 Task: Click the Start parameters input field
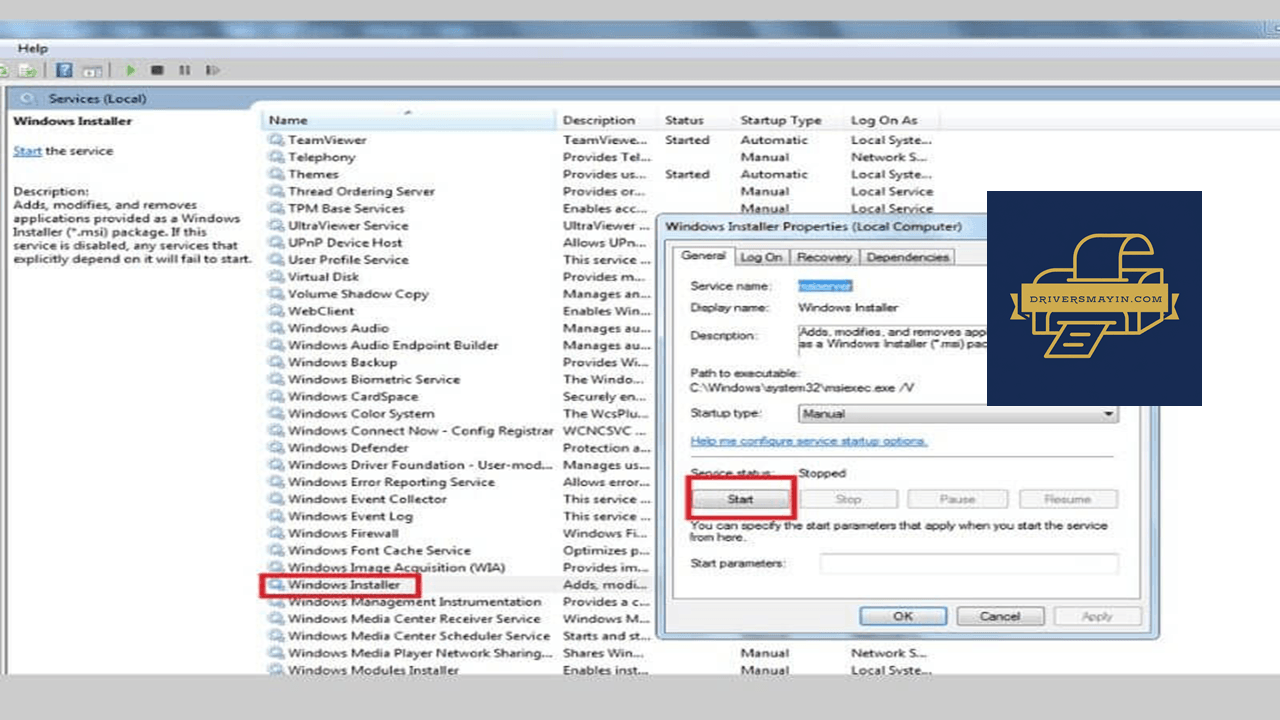[969, 564]
